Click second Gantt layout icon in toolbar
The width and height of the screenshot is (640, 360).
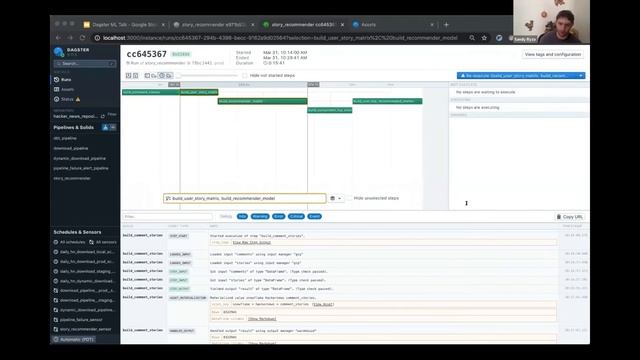[136, 76]
